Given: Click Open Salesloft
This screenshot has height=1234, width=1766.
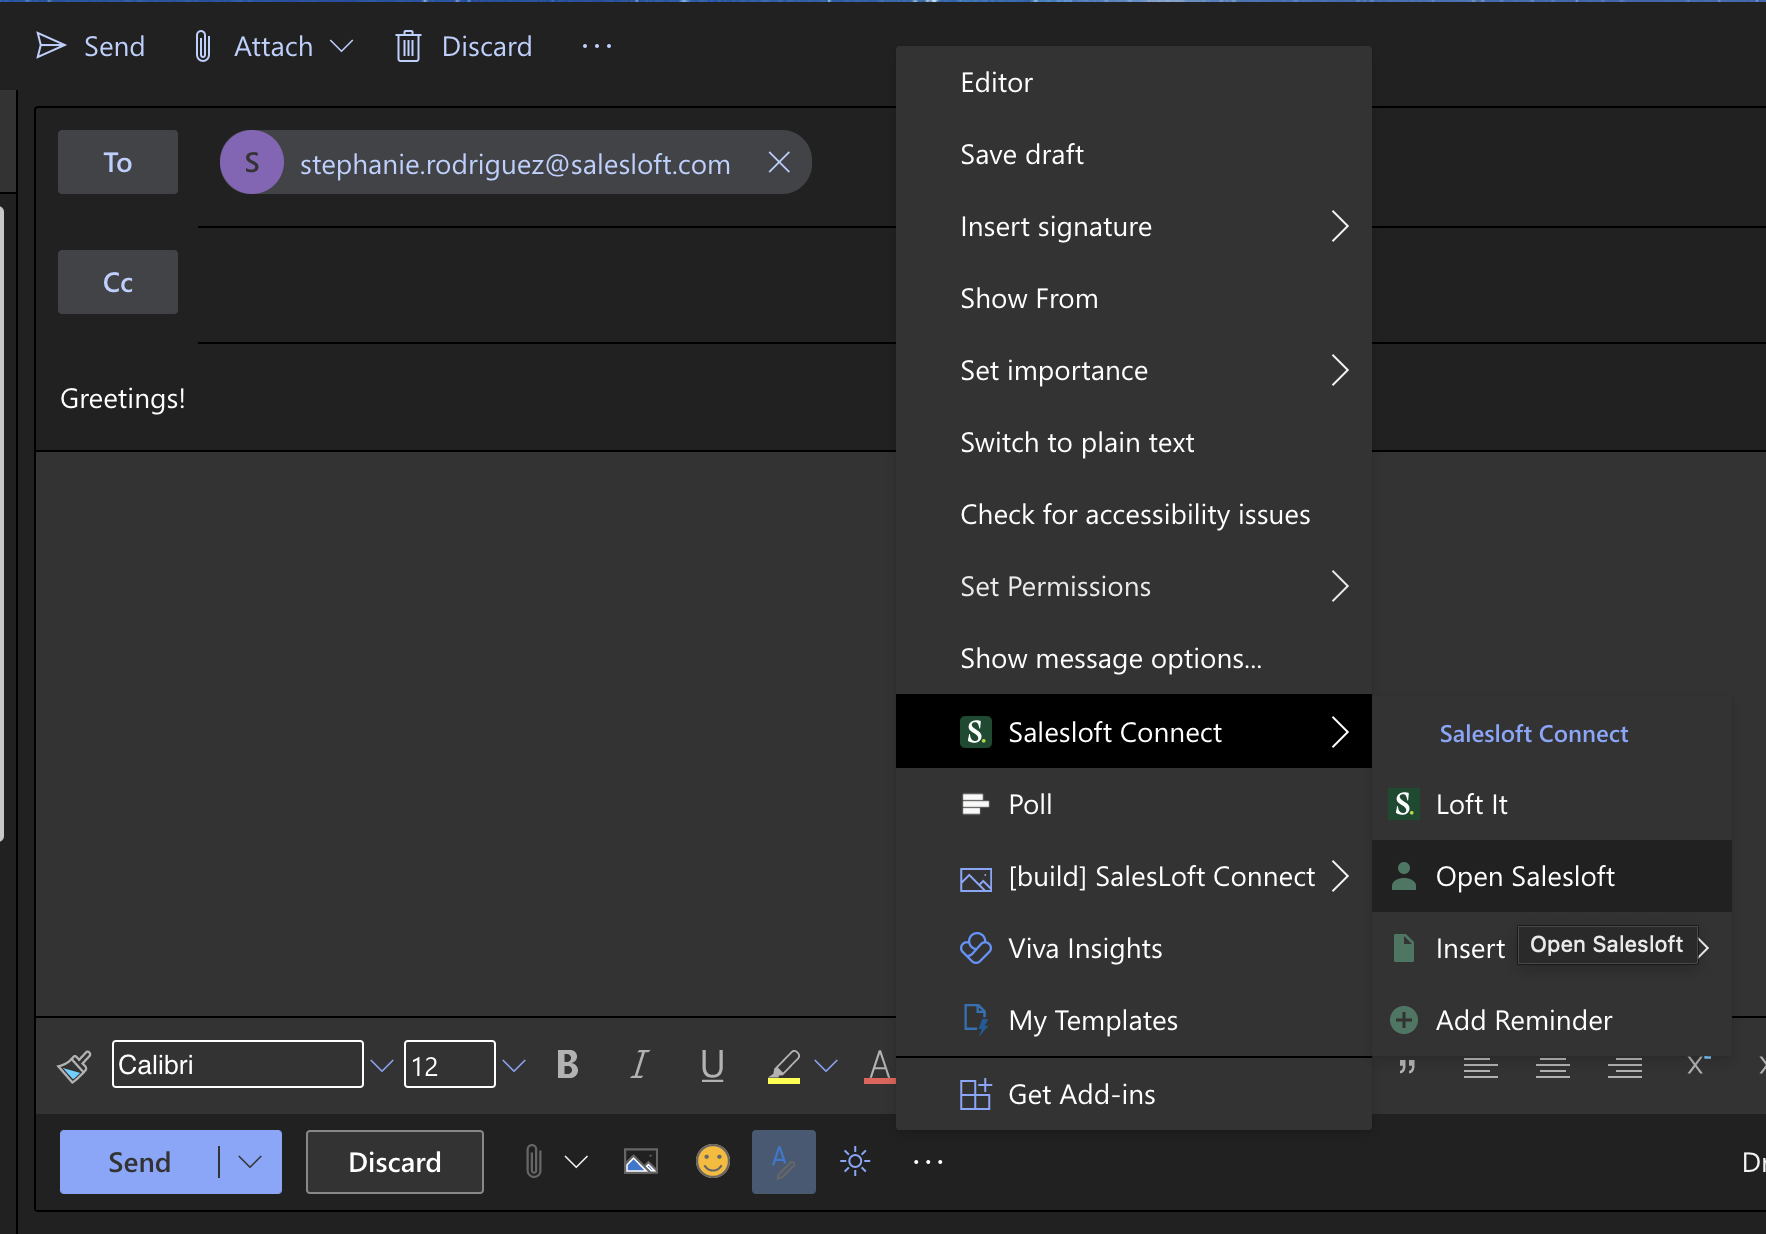Looking at the screenshot, I should [1525, 876].
